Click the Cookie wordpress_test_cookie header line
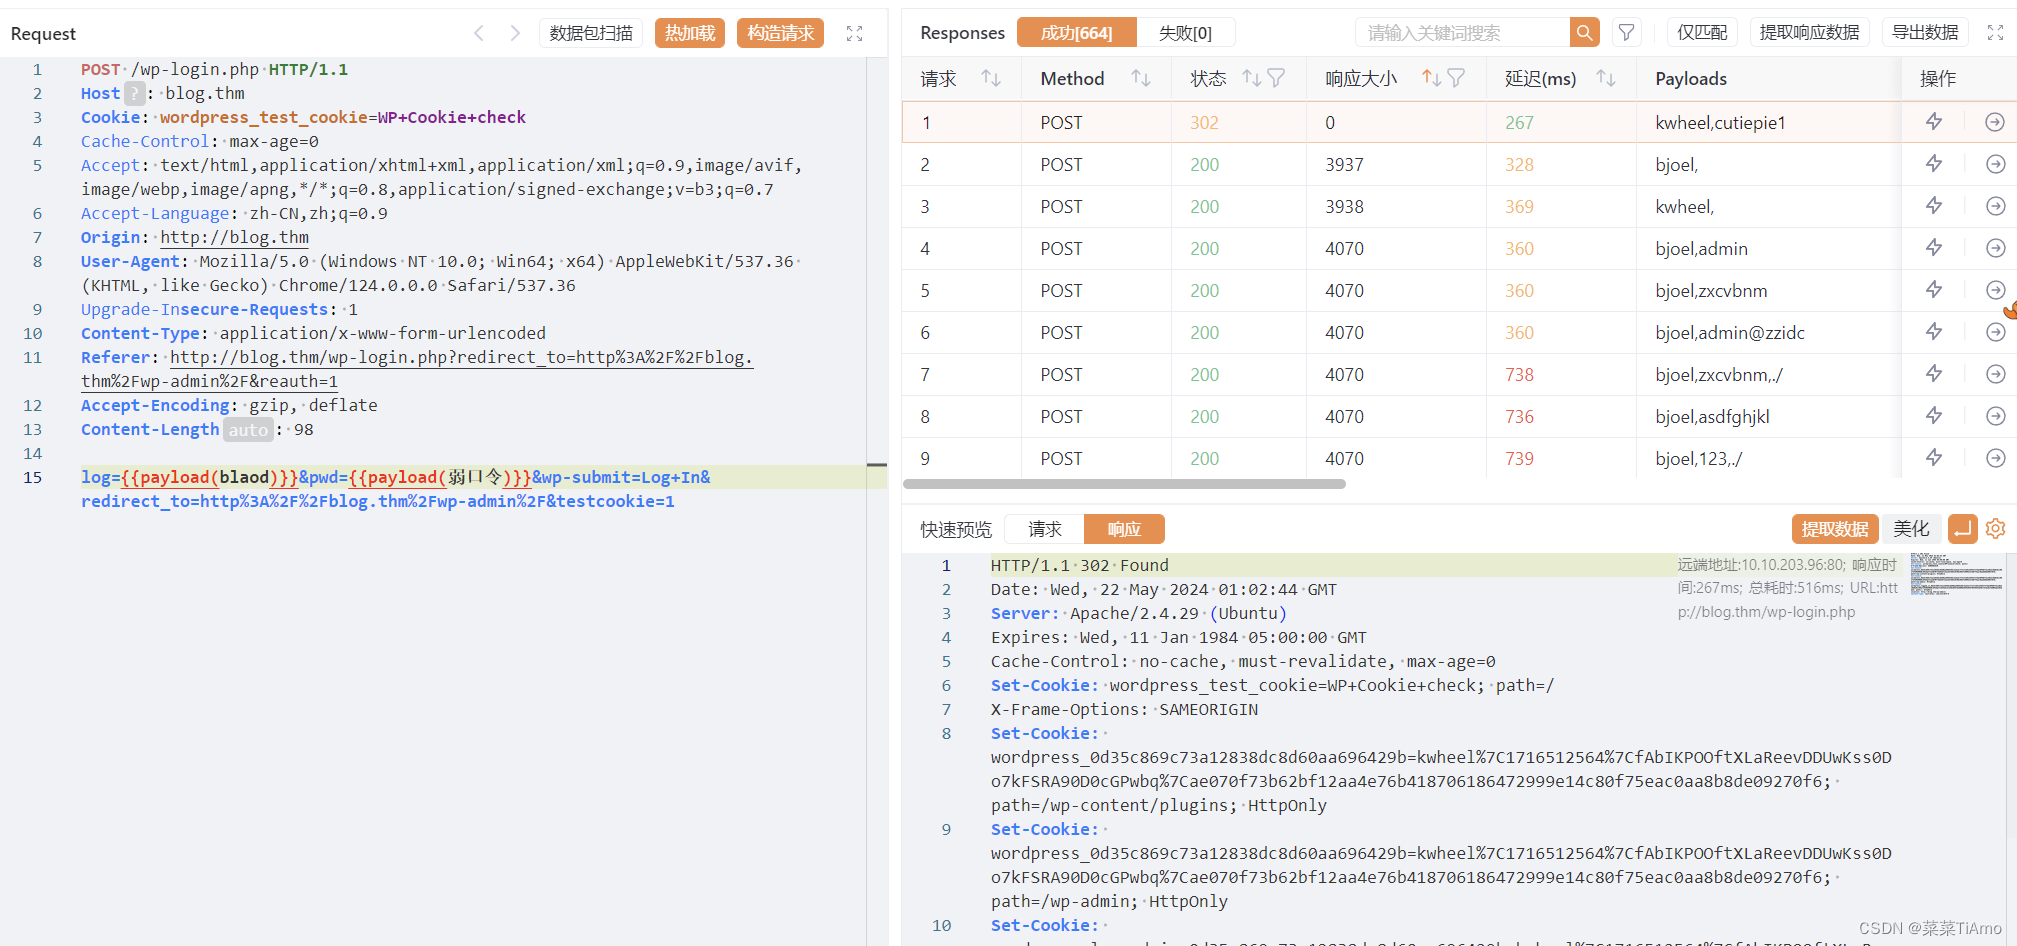This screenshot has height=946, width=2017. (303, 117)
